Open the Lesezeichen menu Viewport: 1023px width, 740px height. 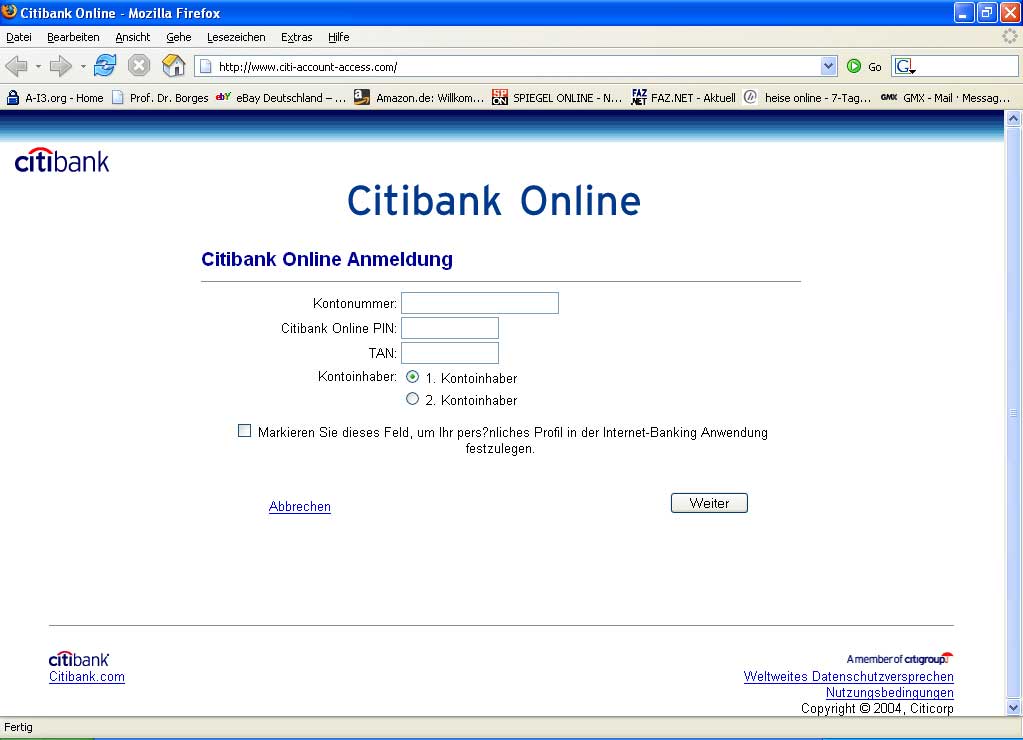(x=236, y=37)
